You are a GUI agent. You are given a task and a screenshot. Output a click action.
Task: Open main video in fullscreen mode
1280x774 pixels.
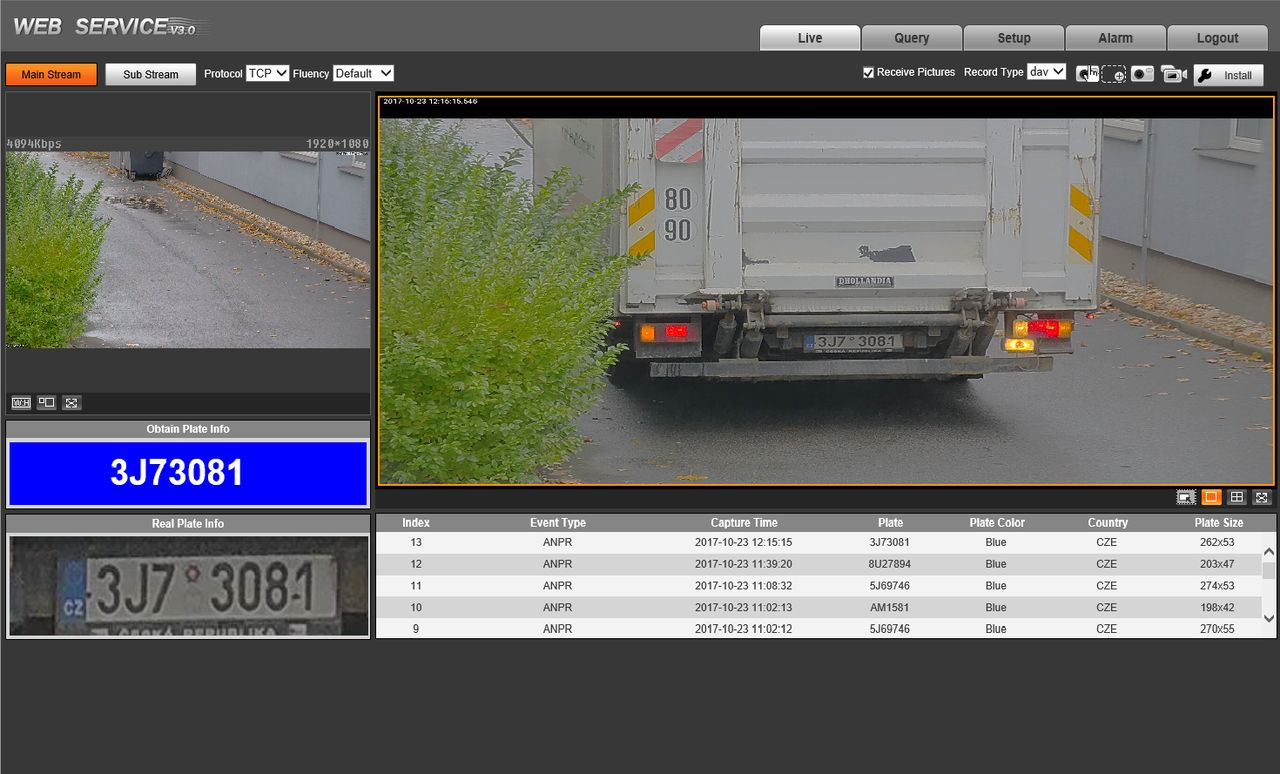point(1262,497)
